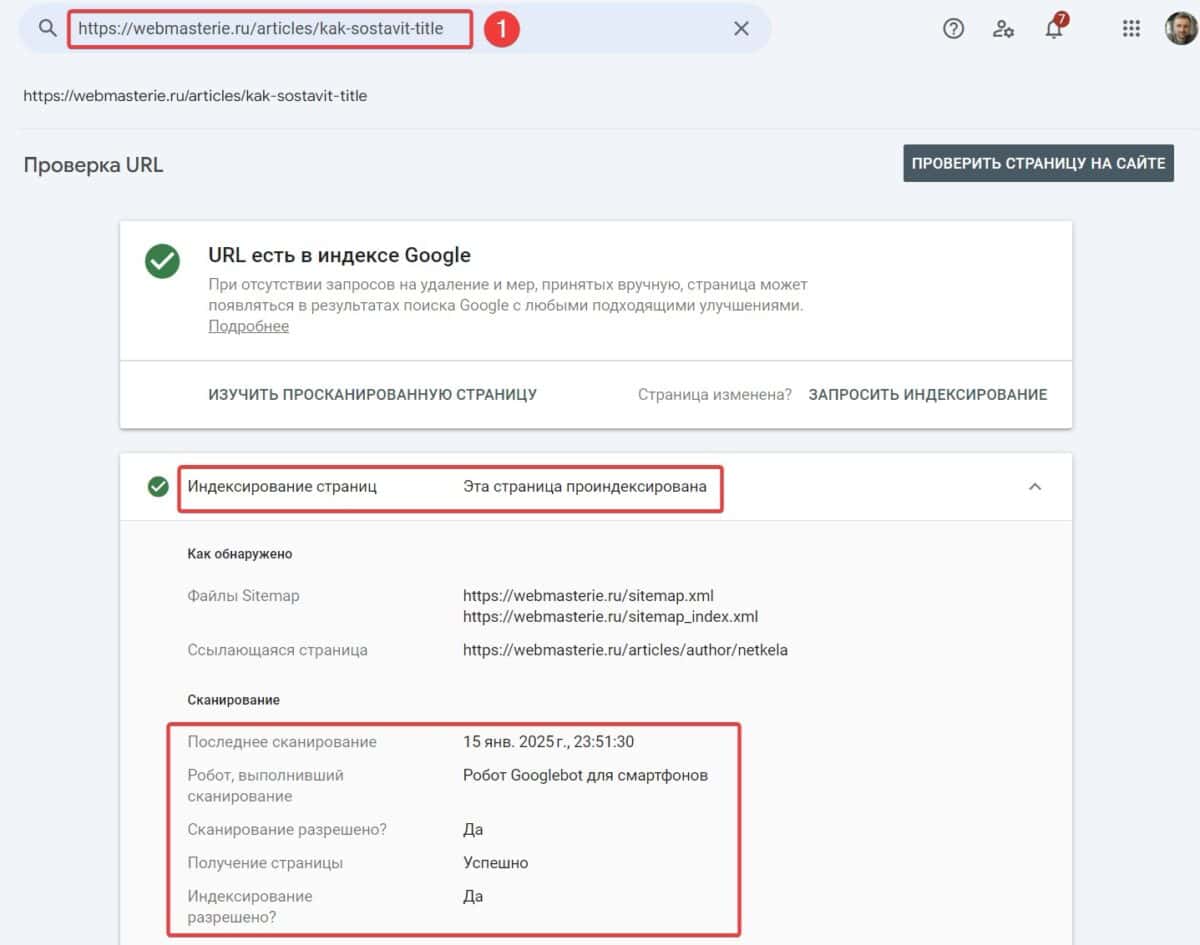Open the Подробнее link

coord(248,326)
